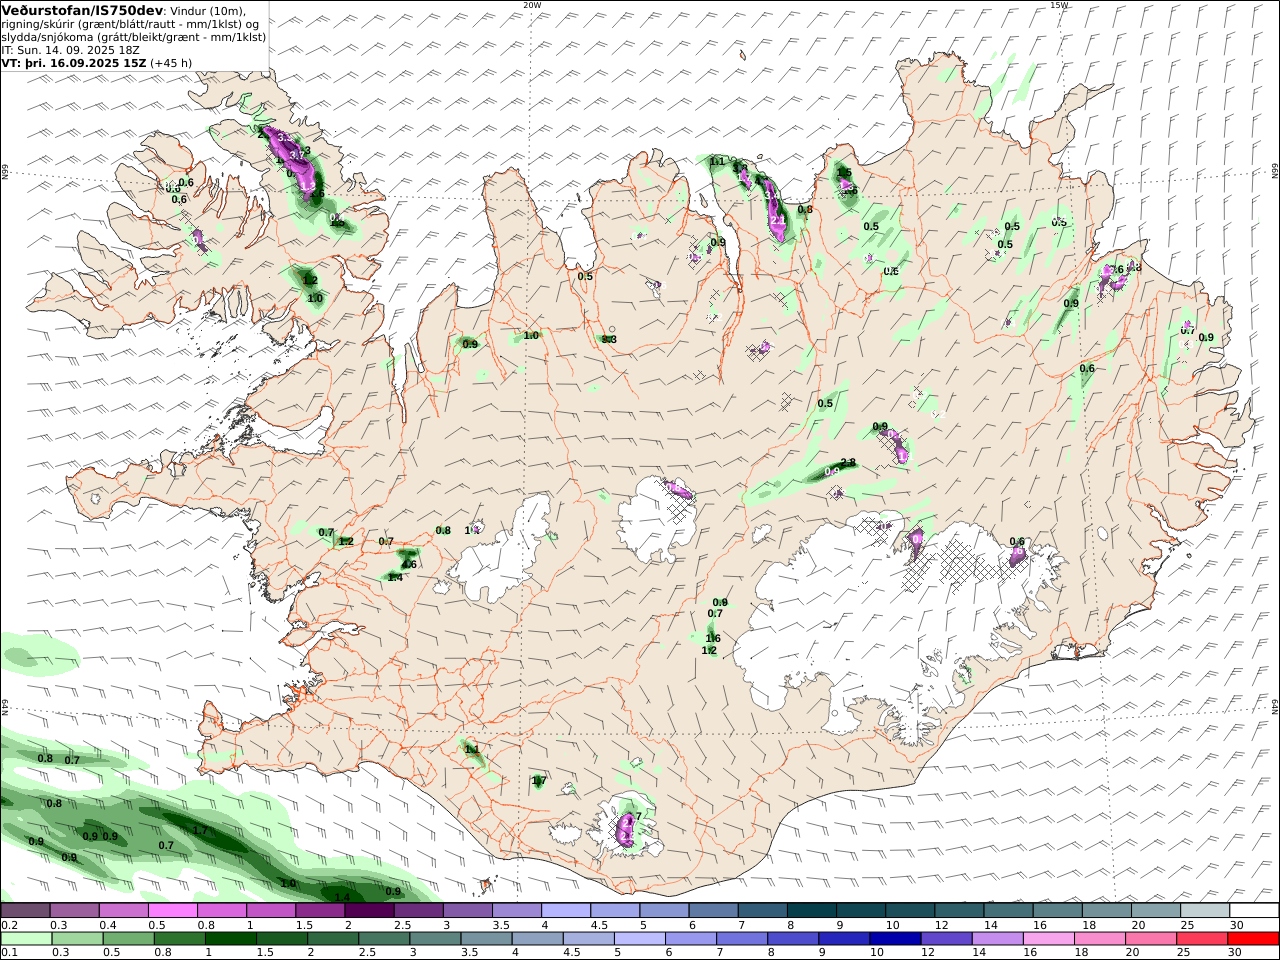Choose the pale gray 25 swatch in upper legend row
Screen dimensions: 1280x960
pos(1205,910)
